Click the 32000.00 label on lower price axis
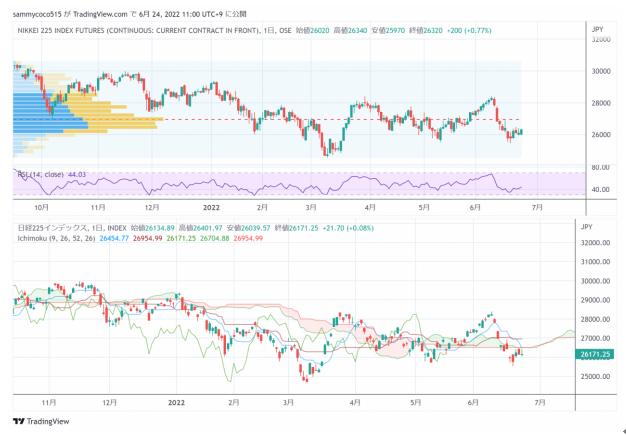626x435 pixels. click(x=595, y=243)
